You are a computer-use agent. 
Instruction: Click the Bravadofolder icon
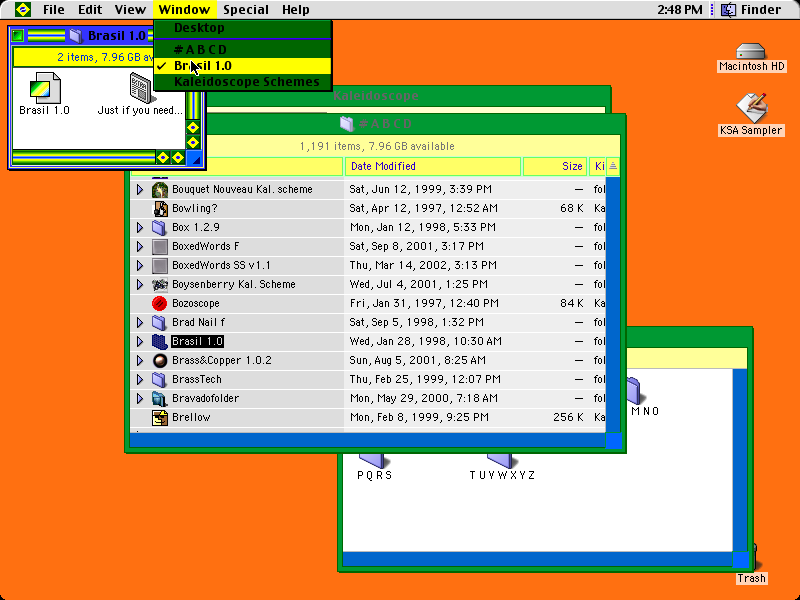pos(160,398)
